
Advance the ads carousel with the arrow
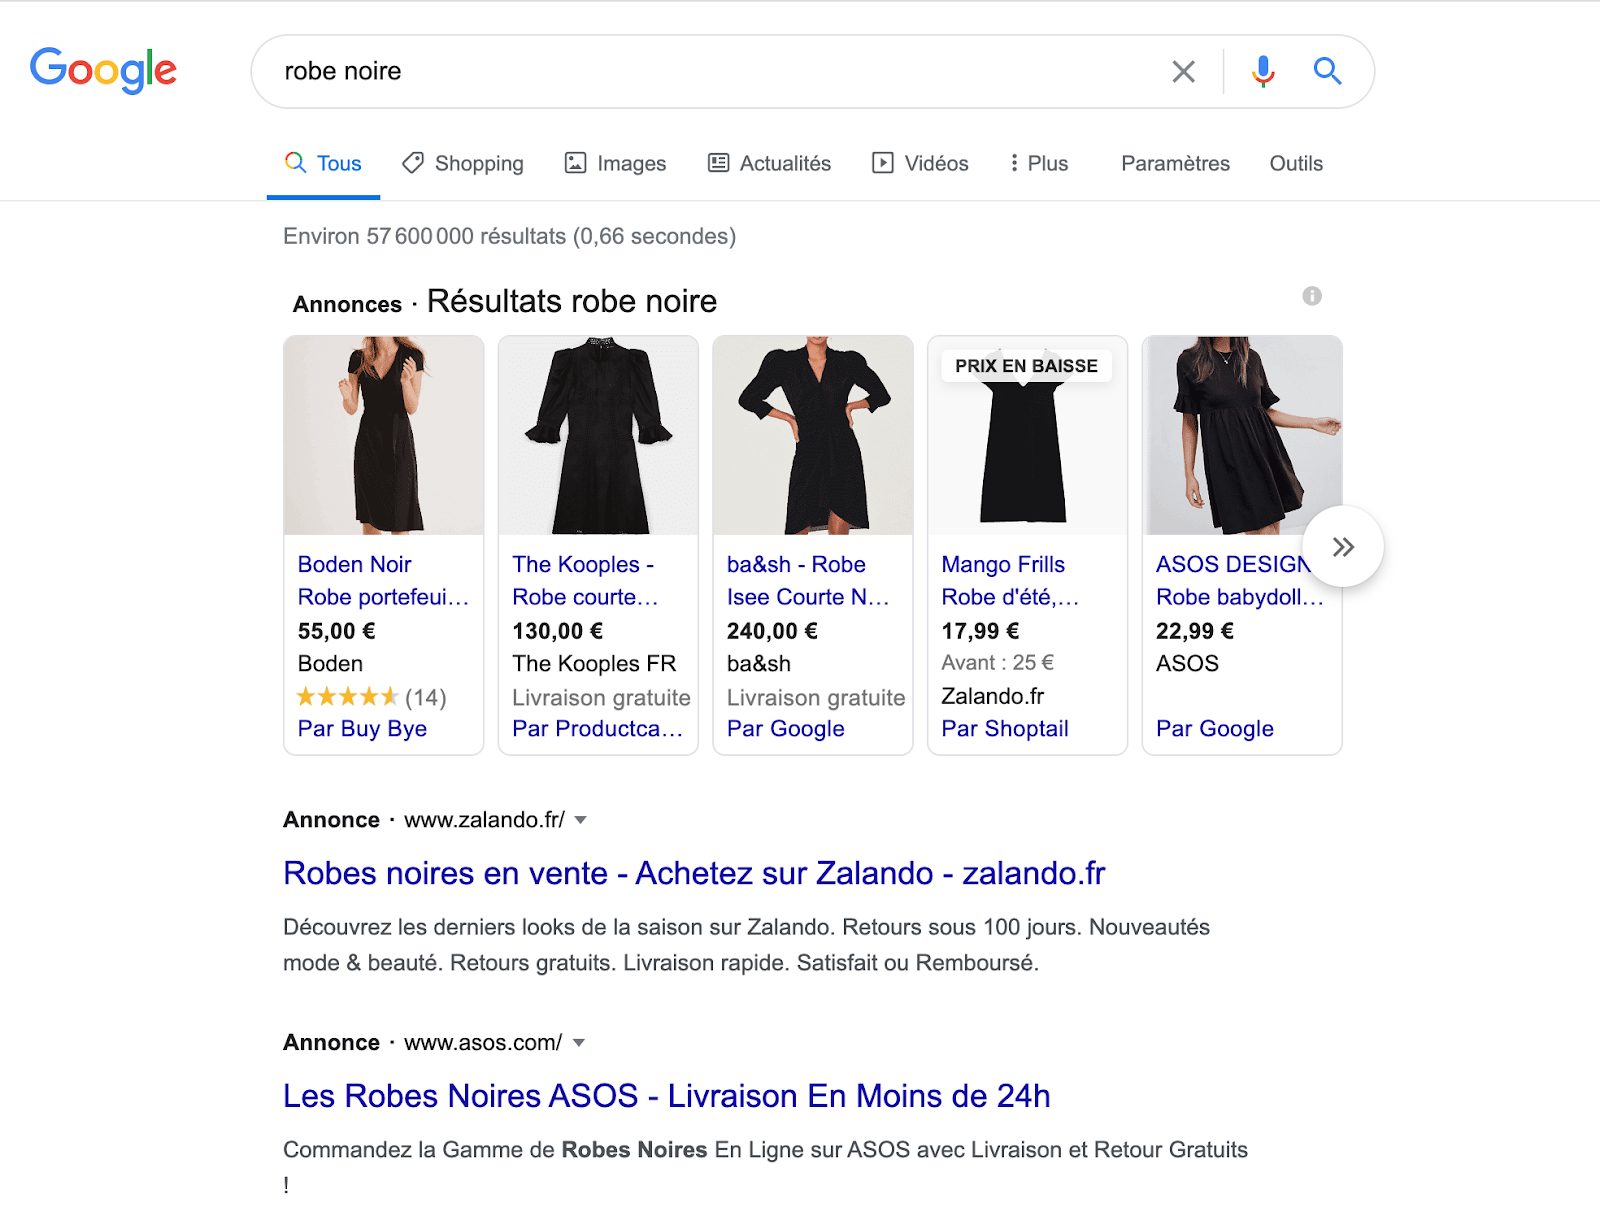1344,546
